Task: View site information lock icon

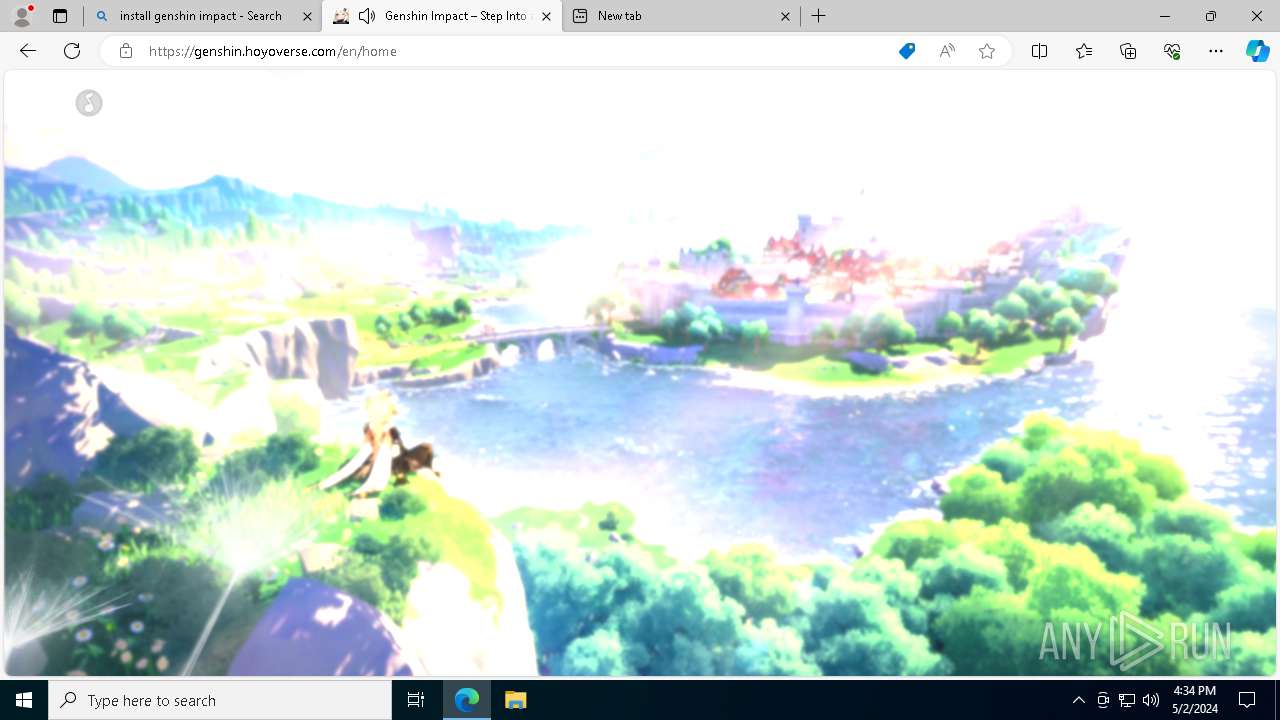Action: coord(126,51)
